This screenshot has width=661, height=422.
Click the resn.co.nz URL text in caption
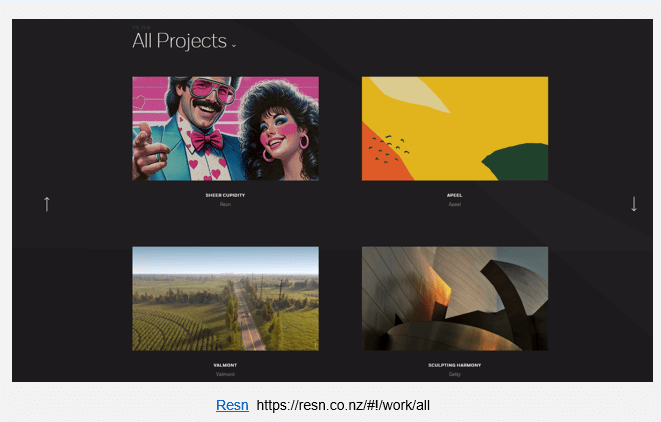[343, 406]
